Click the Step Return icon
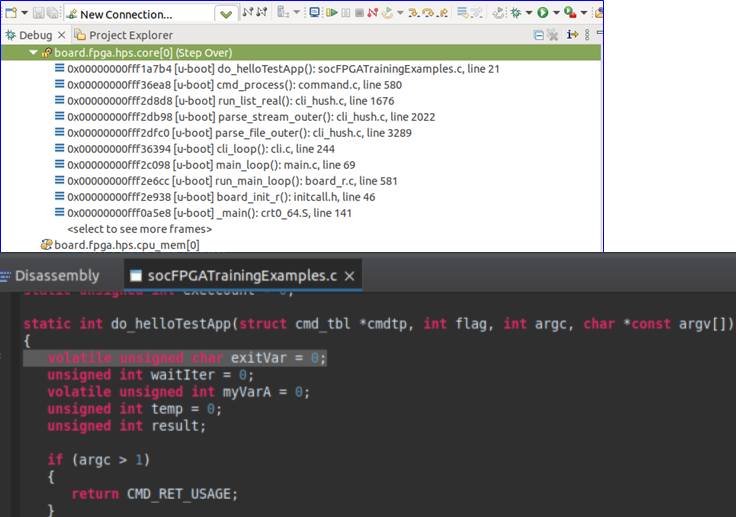This screenshot has height=517, width=746. [445, 13]
